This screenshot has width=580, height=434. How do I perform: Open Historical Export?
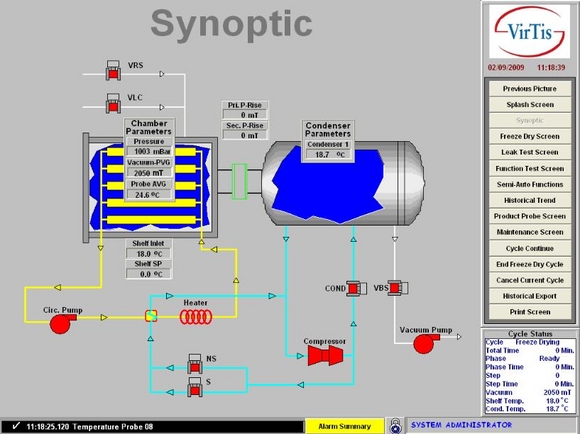[x=530, y=296]
